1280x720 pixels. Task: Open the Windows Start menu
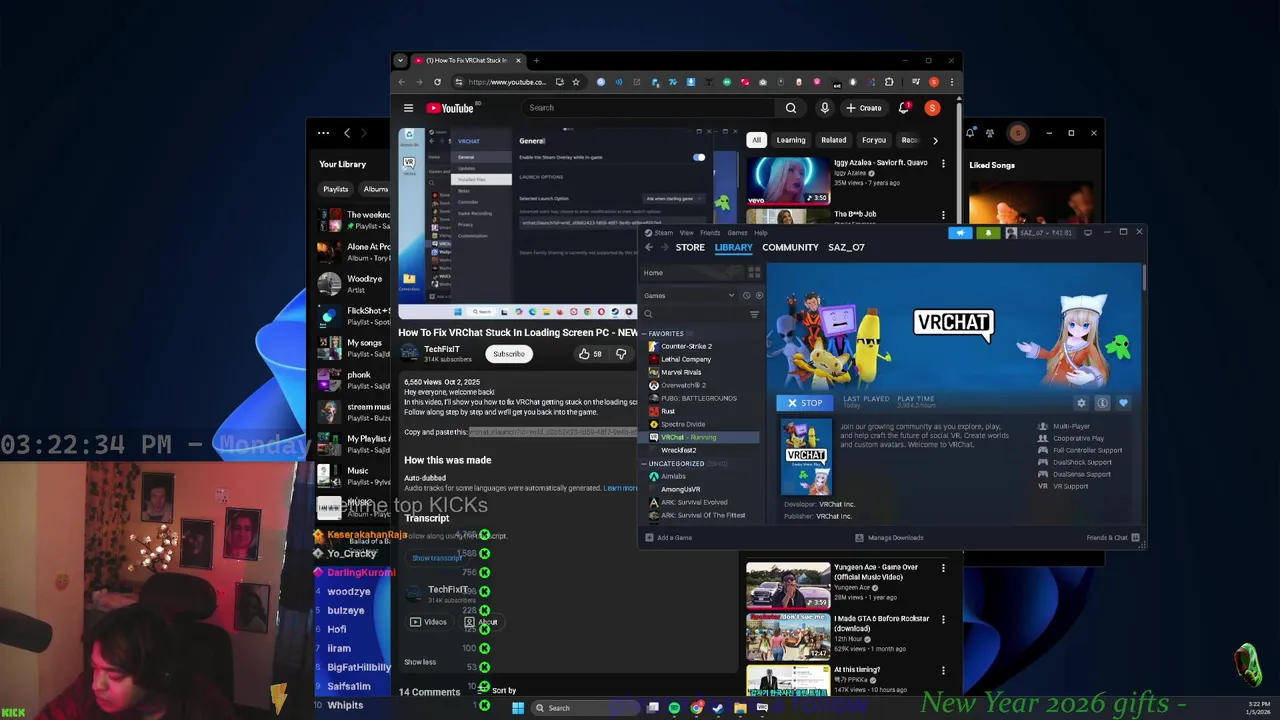[518, 708]
